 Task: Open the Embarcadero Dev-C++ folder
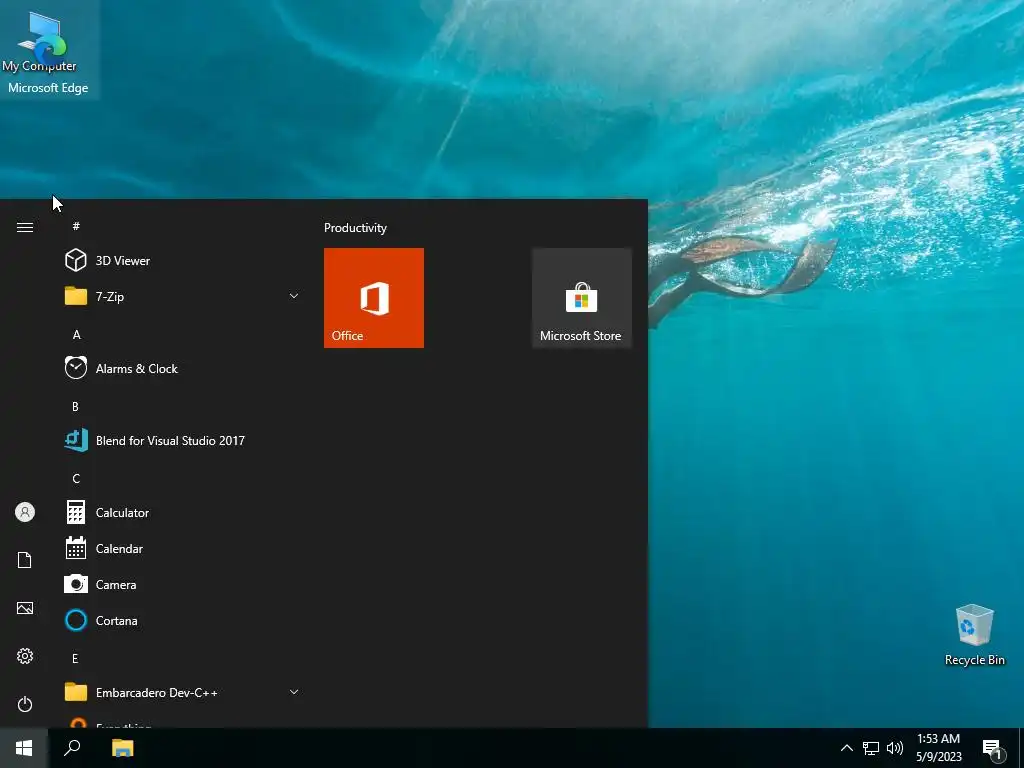(x=181, y=692)
